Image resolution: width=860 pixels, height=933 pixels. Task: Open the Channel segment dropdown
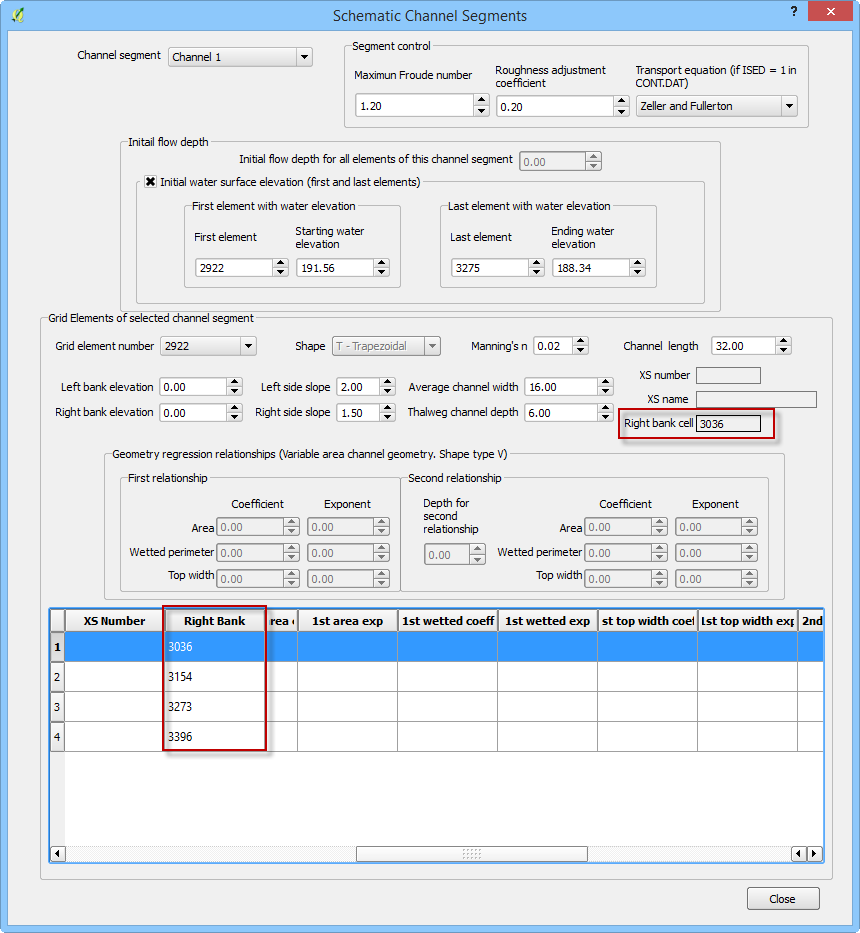[304, 58]
